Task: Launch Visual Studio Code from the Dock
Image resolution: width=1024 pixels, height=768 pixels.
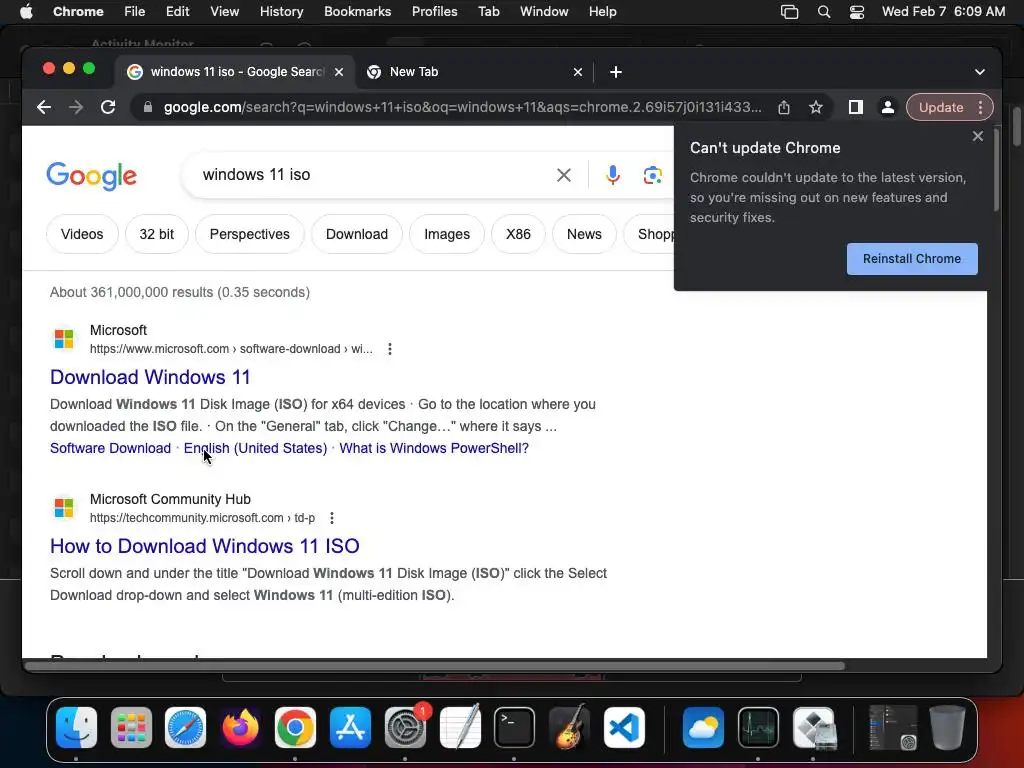Action: tap(624, 727)
